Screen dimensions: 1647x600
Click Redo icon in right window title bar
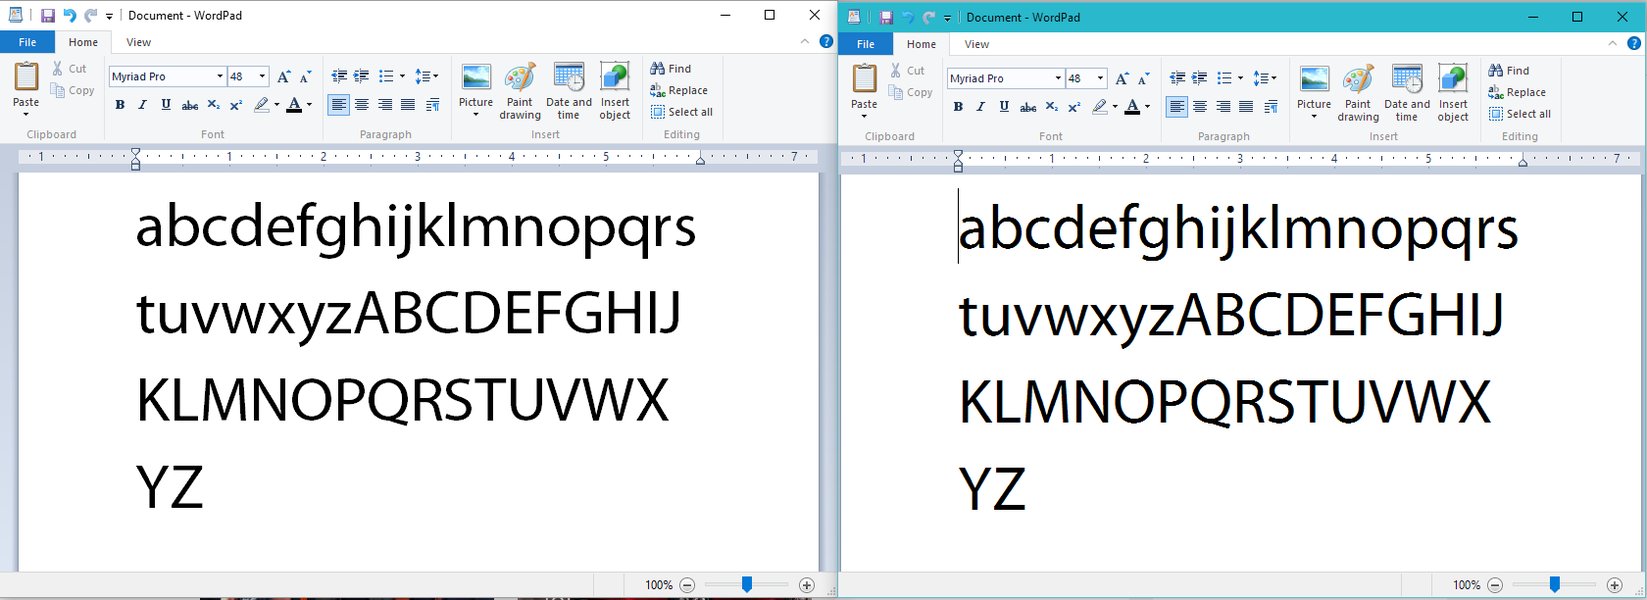pyautogui.click(x=929, y=18)
